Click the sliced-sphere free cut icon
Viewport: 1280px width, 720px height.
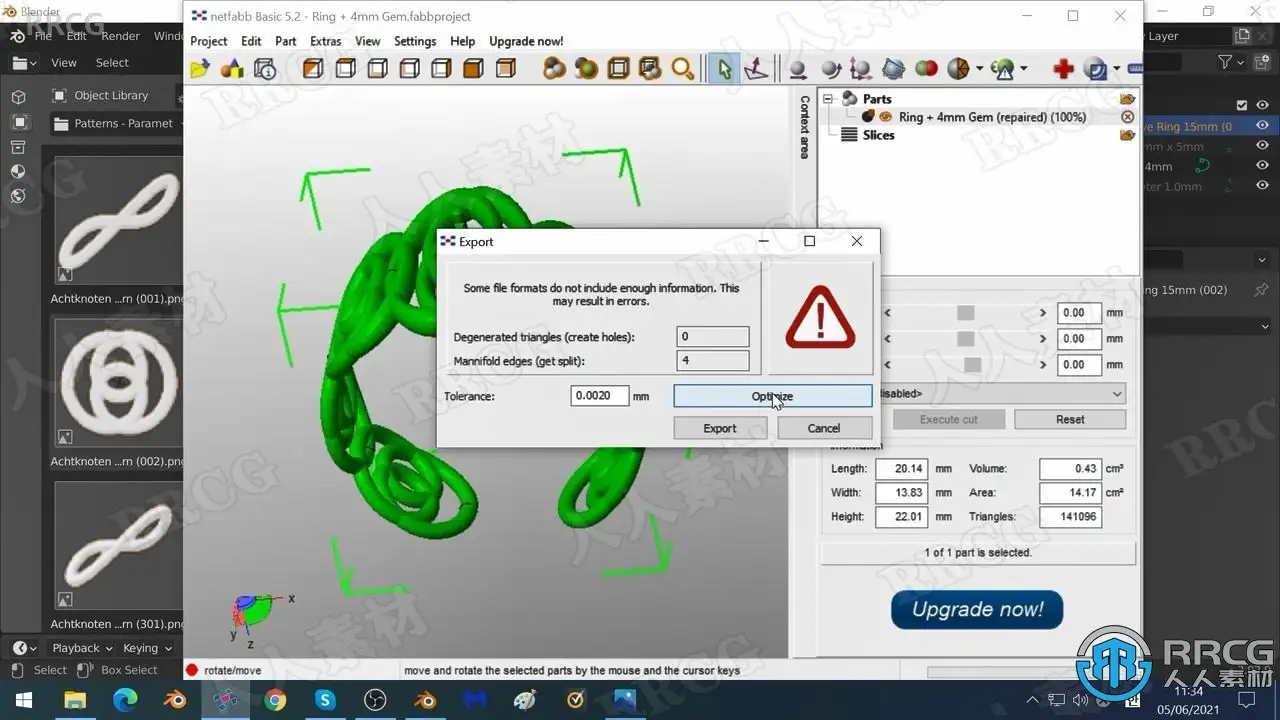(958, 69)
